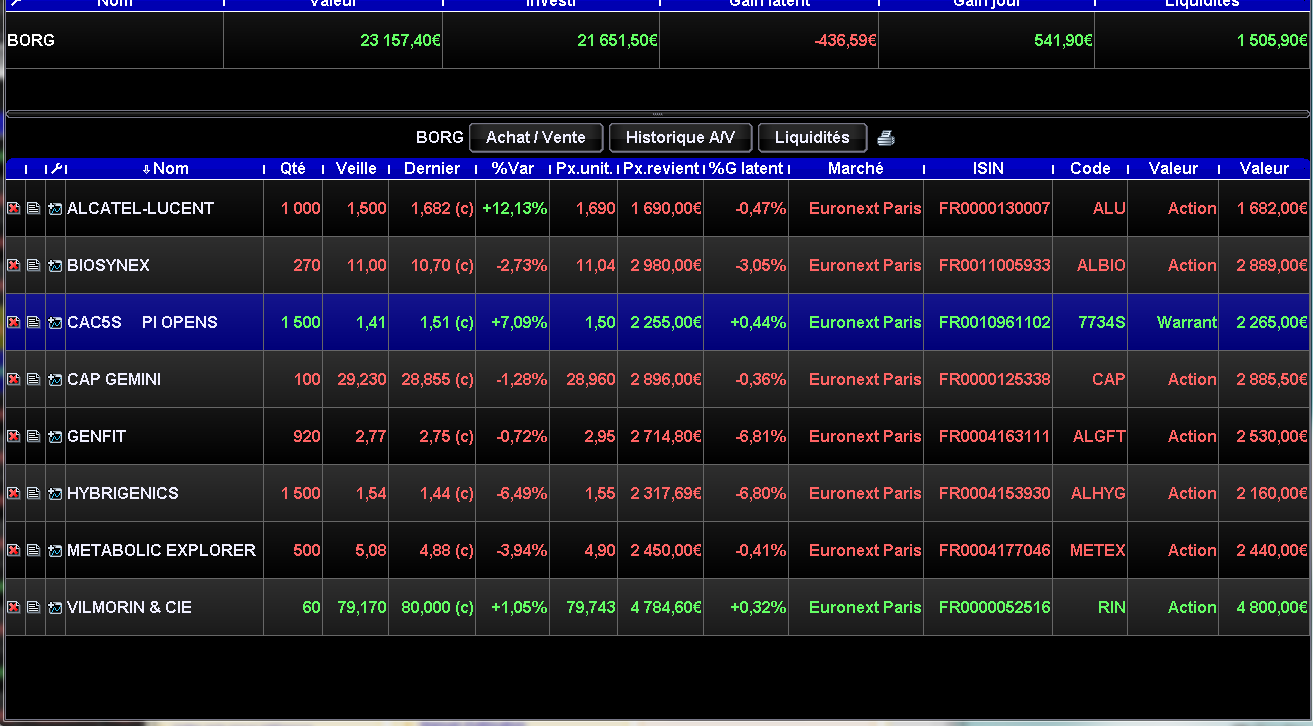Show chart for BIOSYNEX
Viewport: 1313px width, 726px height.
pos(55,265)
